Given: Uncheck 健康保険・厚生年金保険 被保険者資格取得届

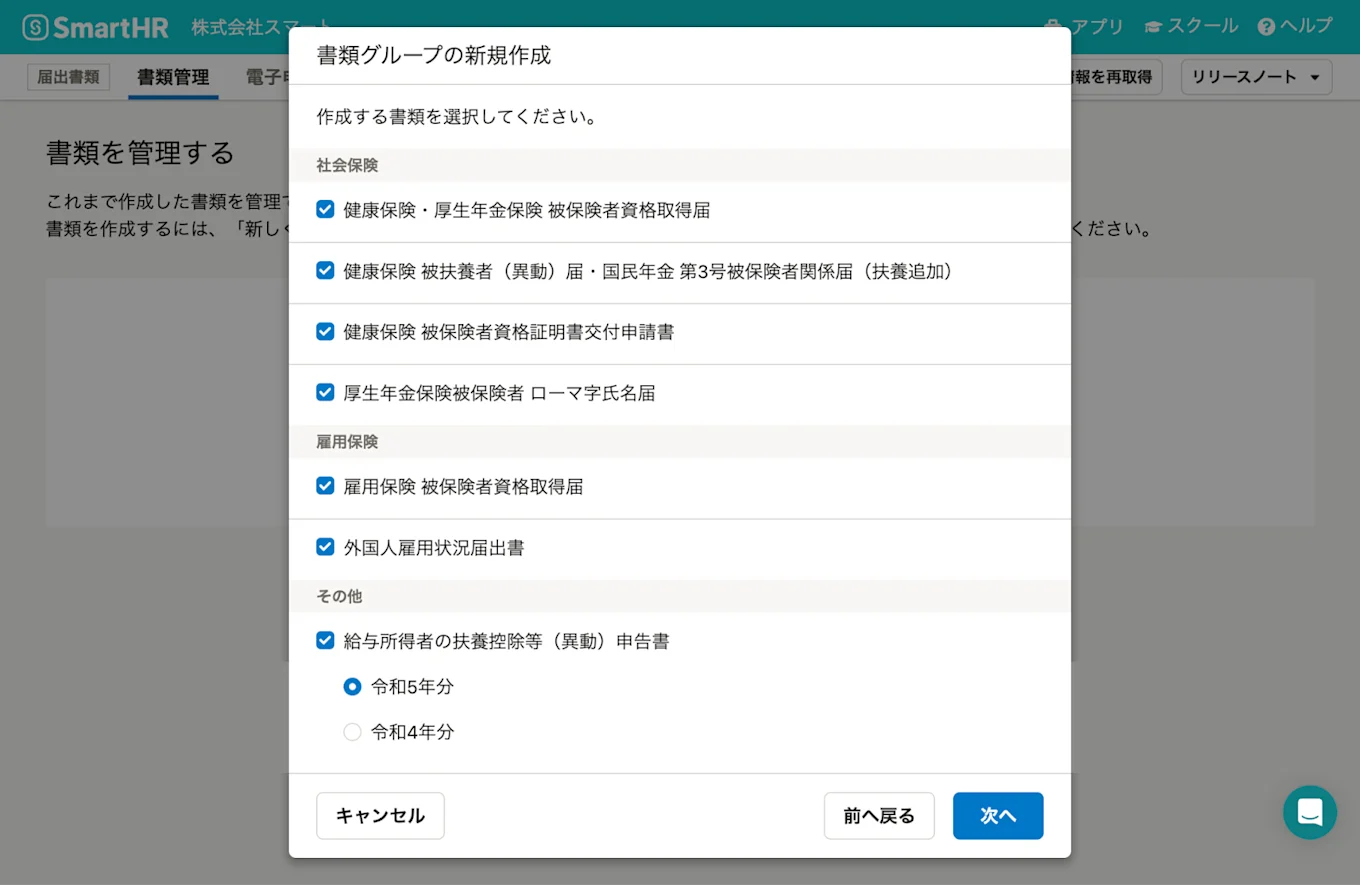Looking at the screenshot, I should [x=325, y=209].
